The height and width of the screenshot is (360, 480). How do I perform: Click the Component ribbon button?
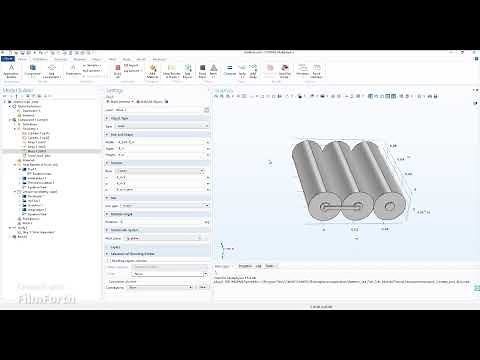tap(32, 71)
